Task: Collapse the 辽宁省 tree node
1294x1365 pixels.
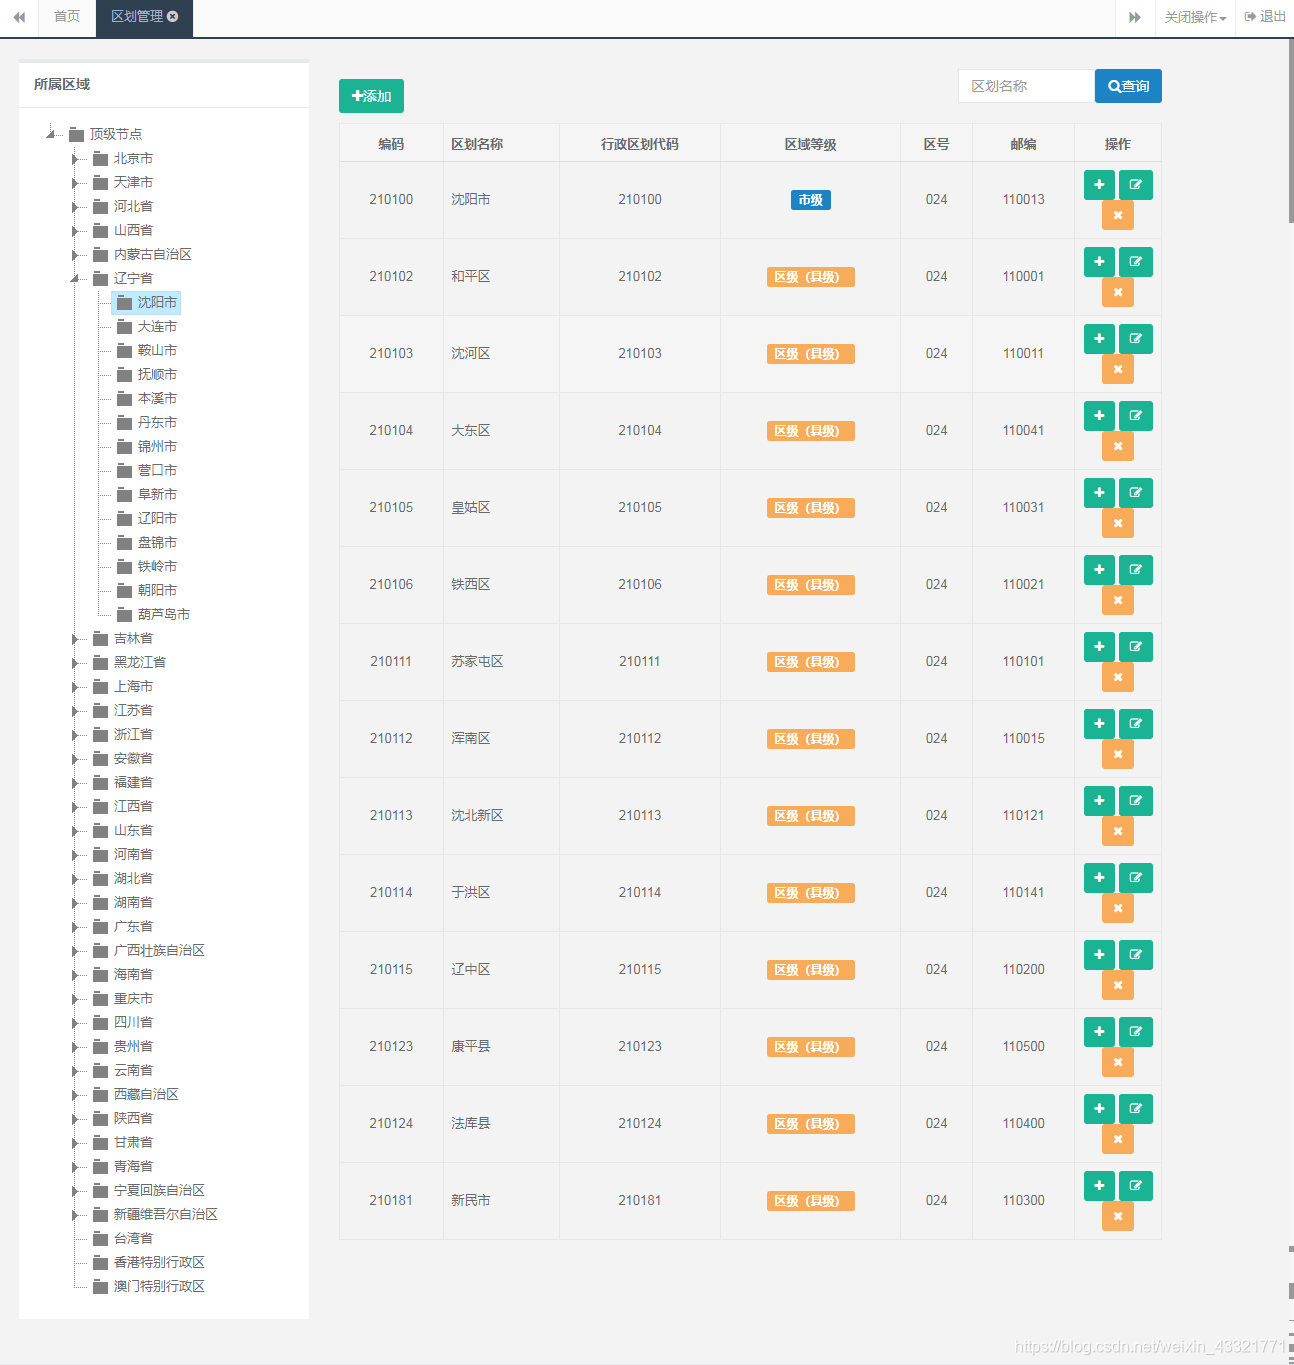Action: click(75, 279)
